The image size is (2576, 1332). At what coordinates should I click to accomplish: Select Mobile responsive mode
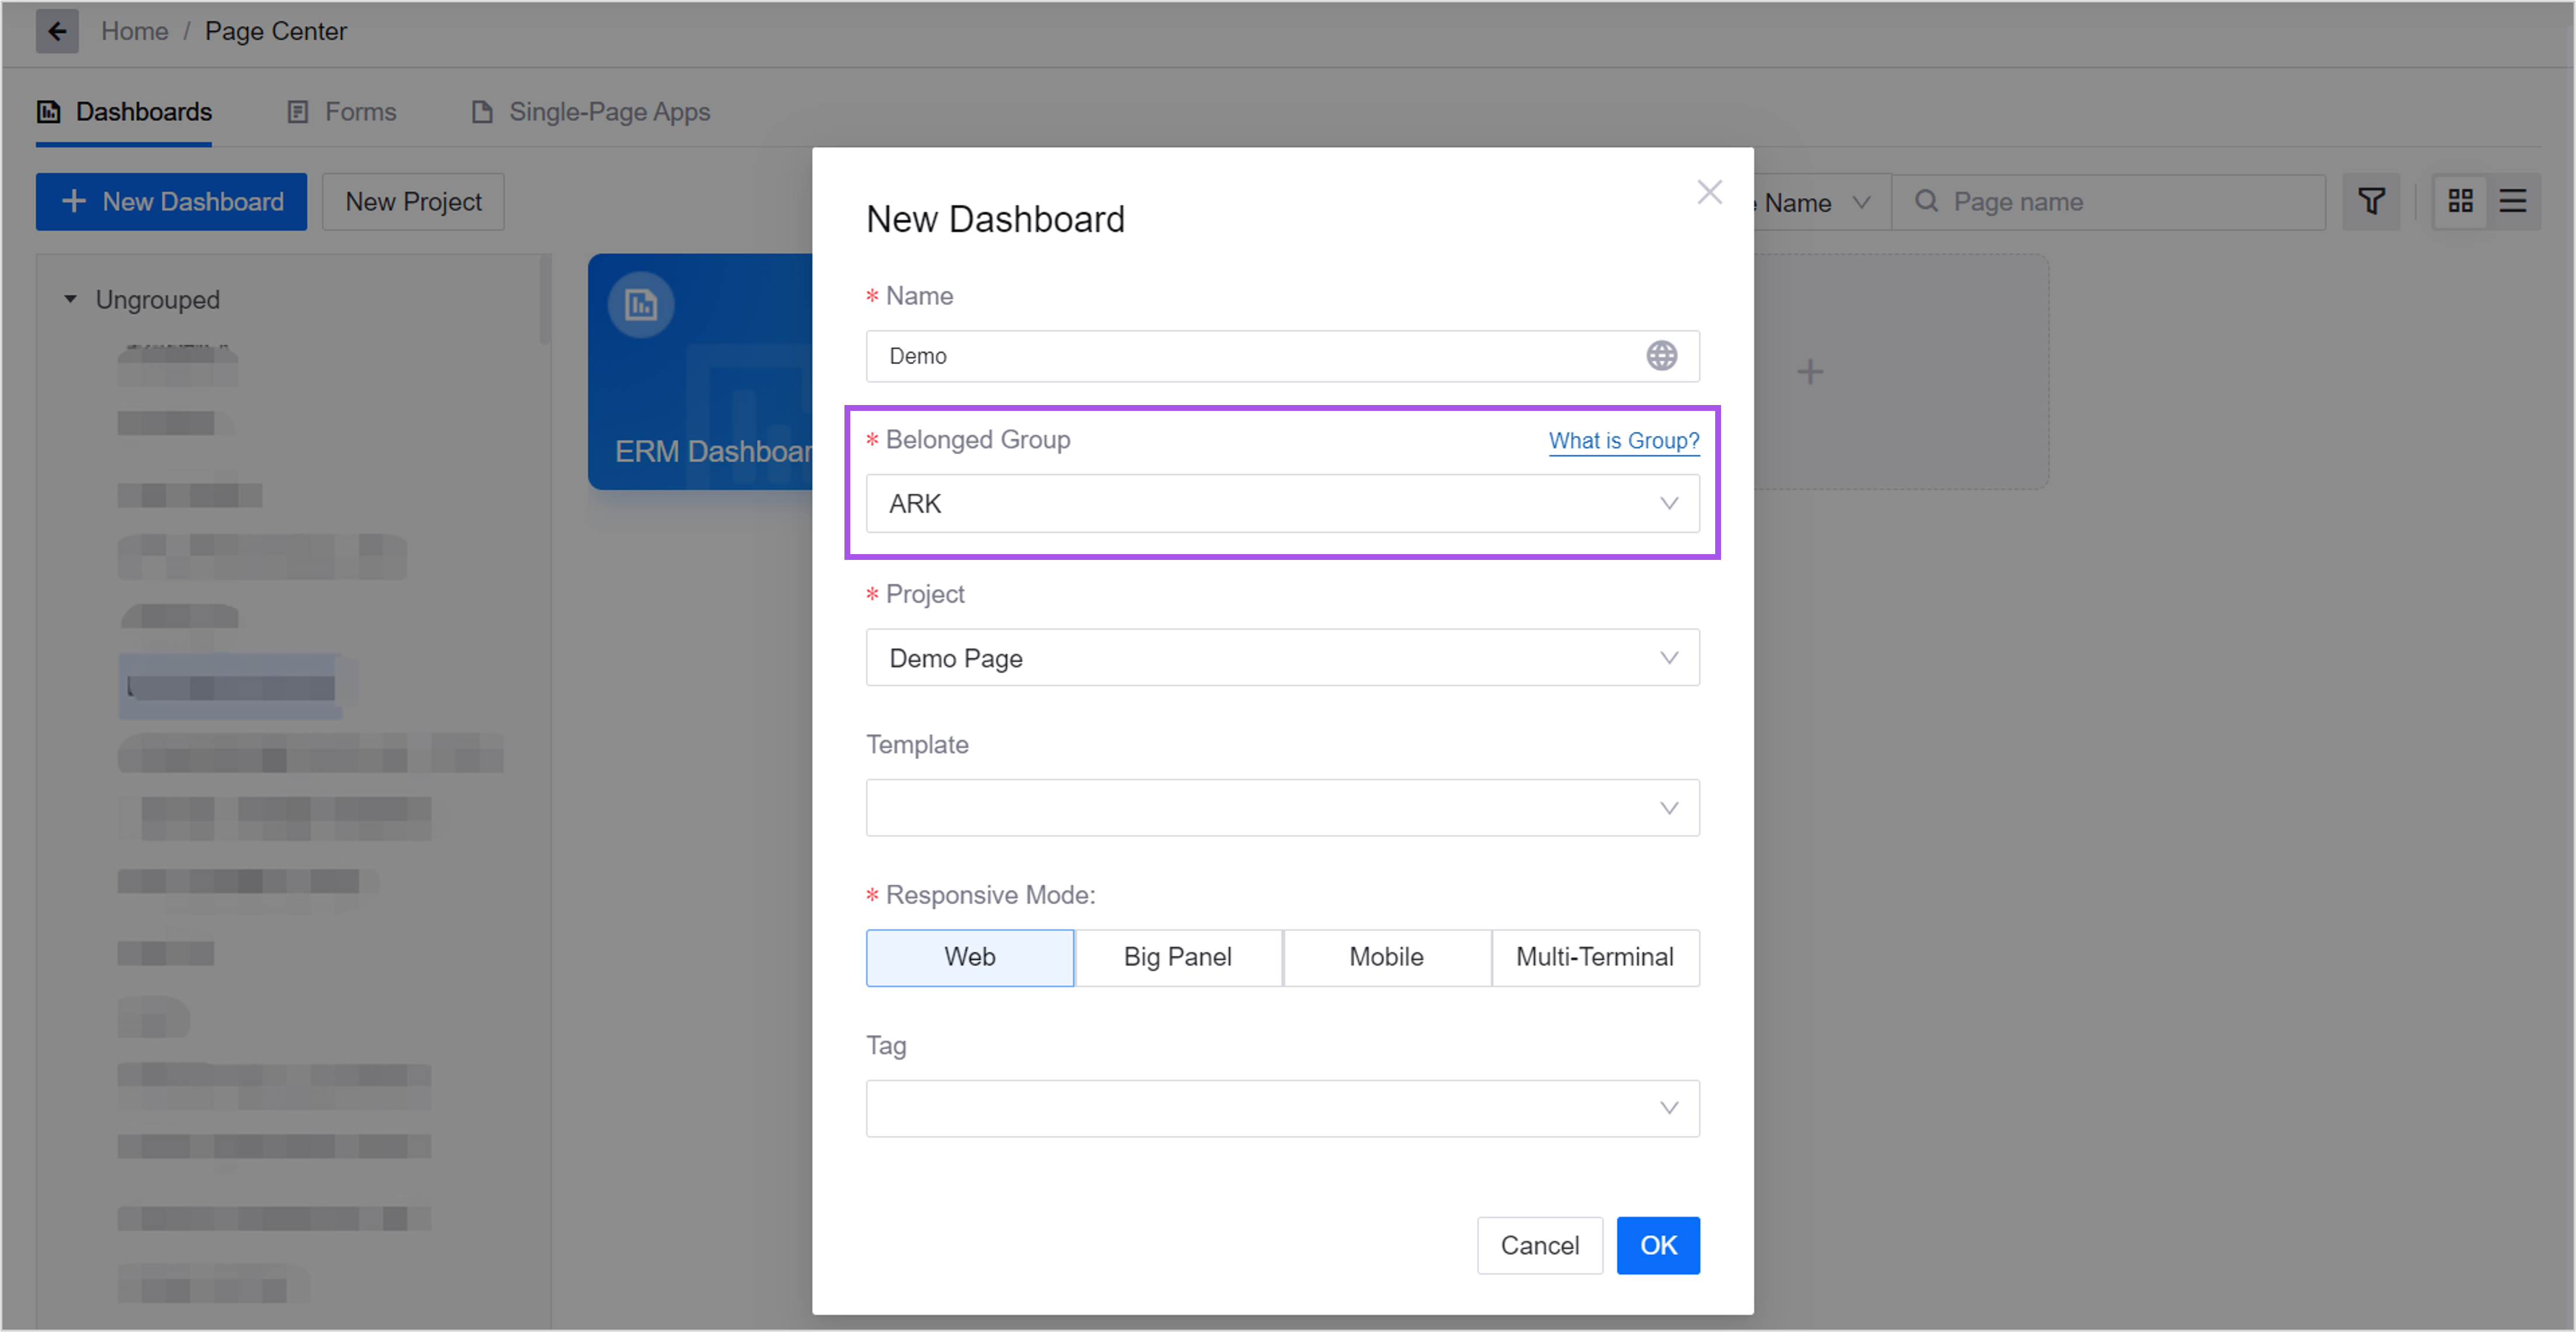click(1386, 957)
